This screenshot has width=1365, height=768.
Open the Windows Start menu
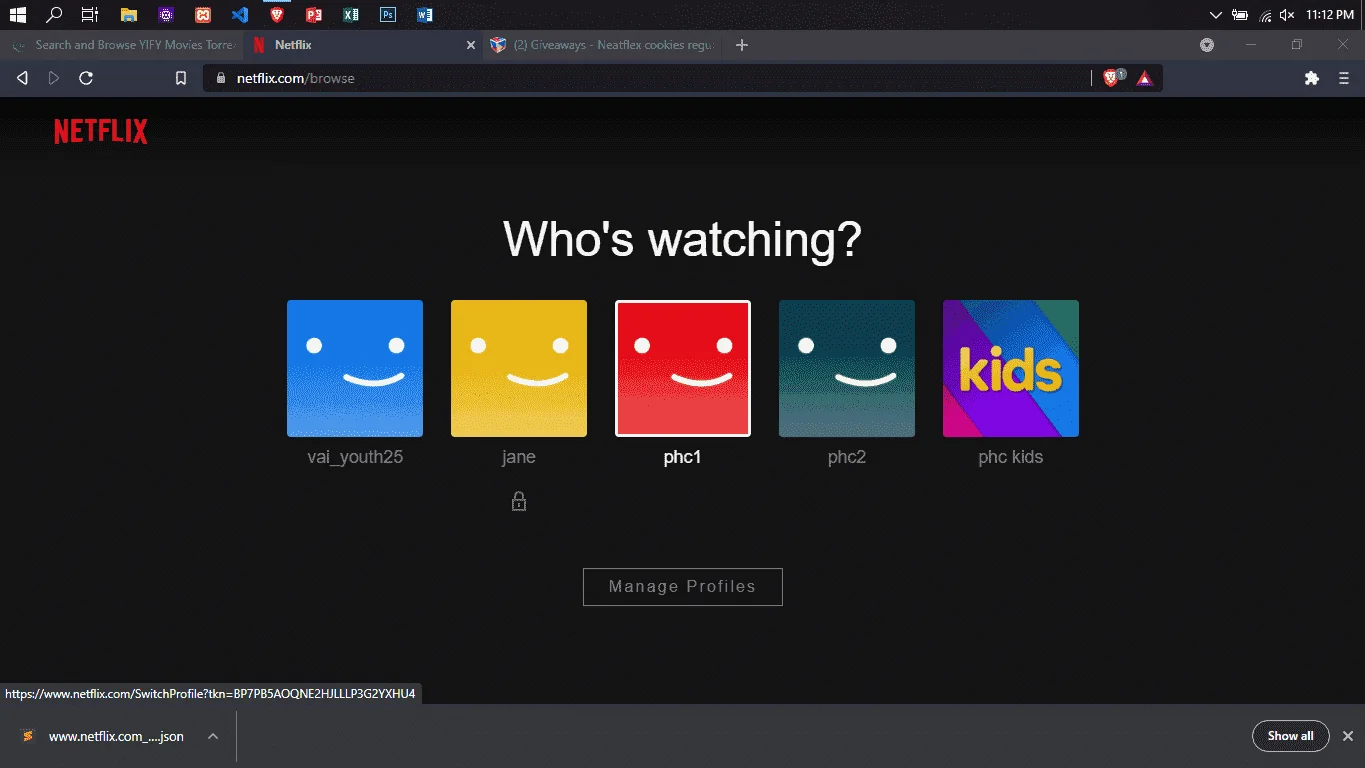pyautogui.click(x=17, y=15)
